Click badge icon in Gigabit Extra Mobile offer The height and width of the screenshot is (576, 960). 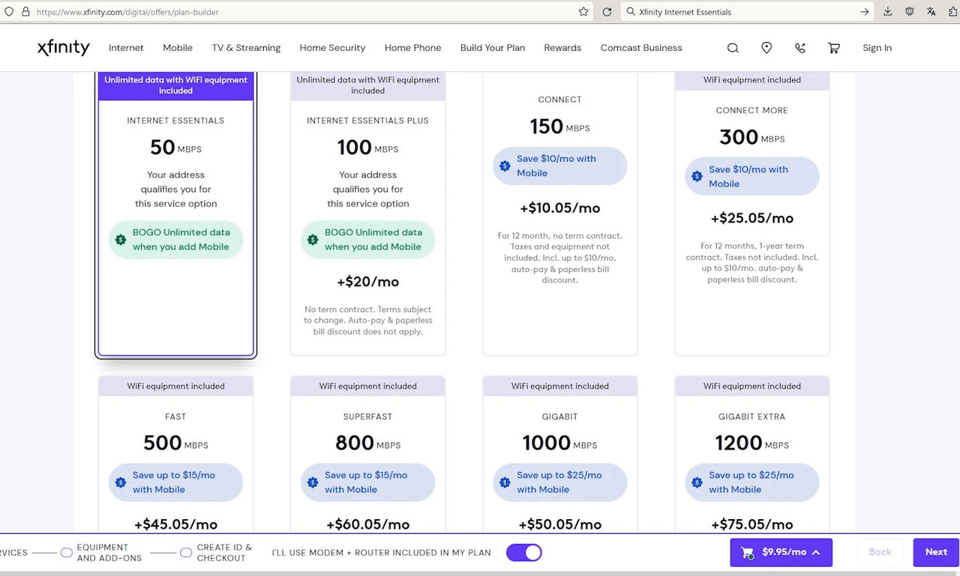[x=697, y=482]
